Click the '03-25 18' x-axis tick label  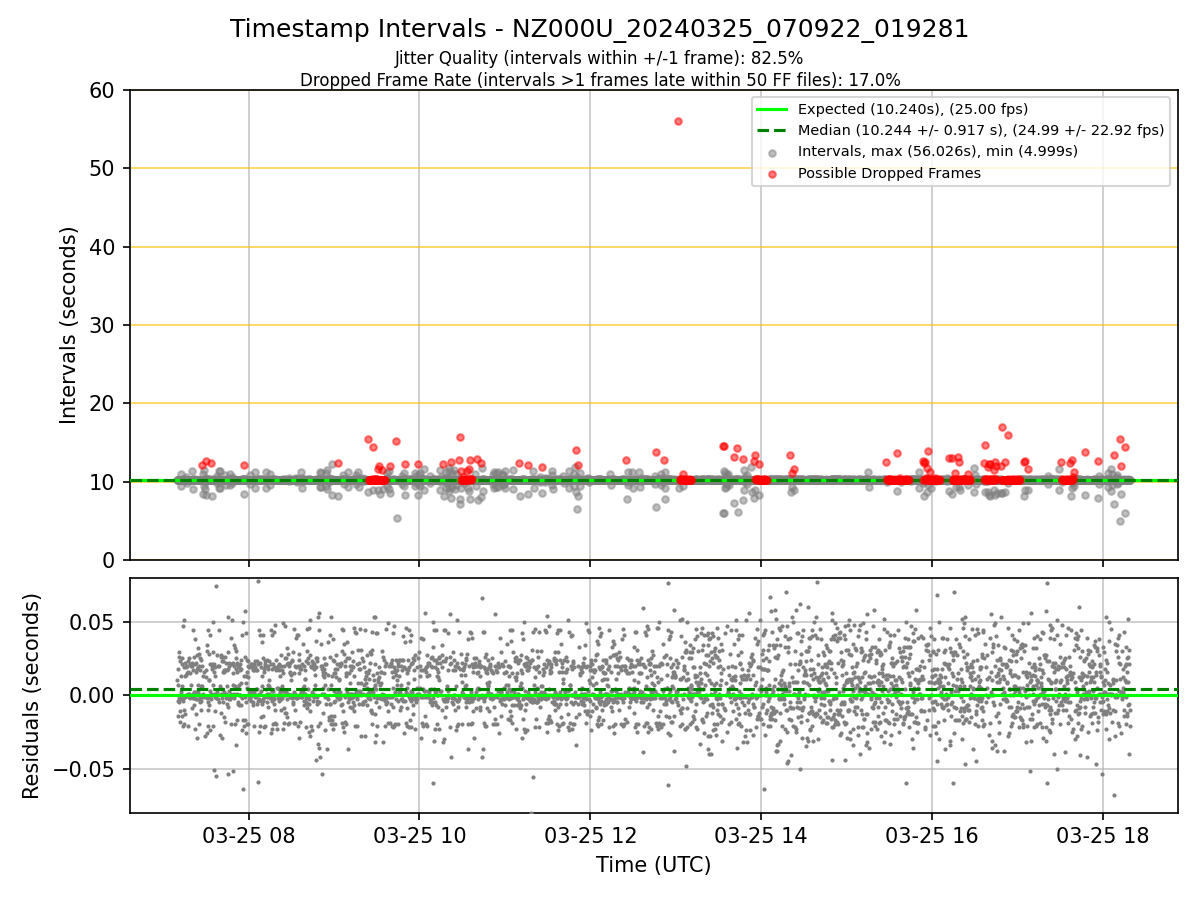tap(1103, 835)
